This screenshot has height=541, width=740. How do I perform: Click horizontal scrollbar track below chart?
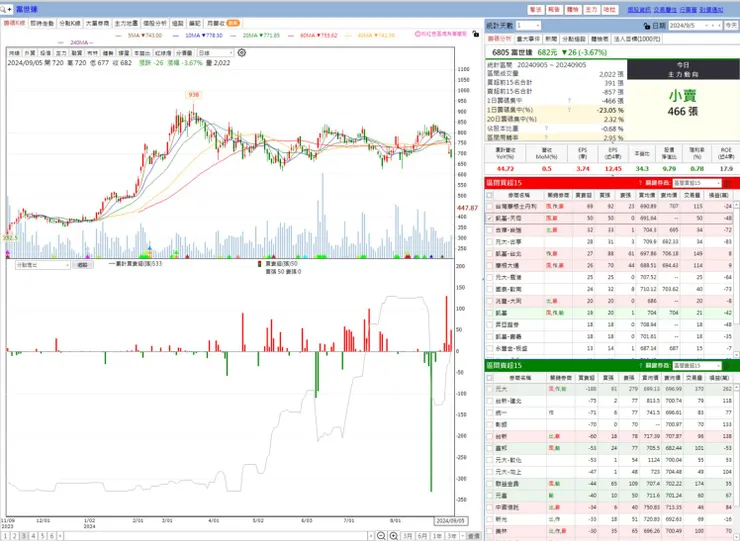tap(215, 536)
